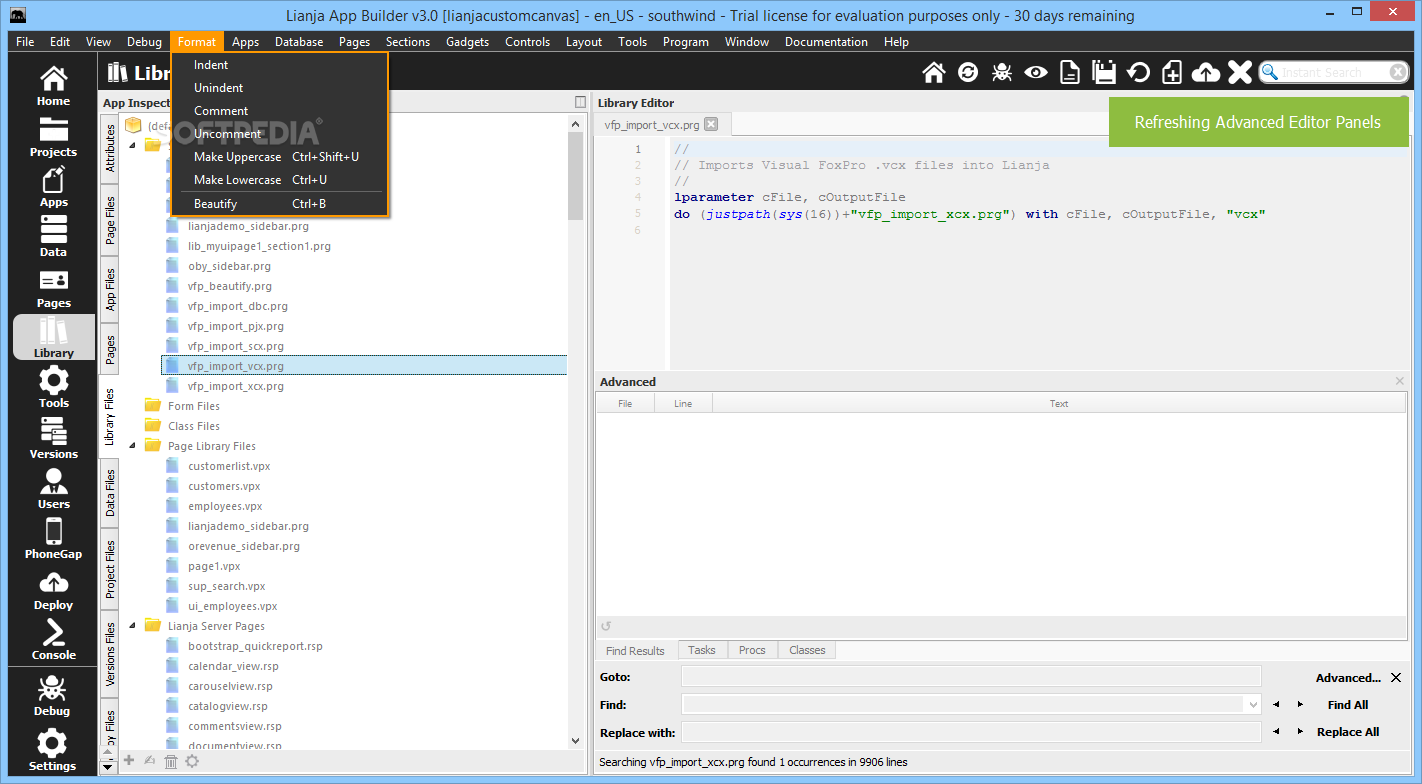Click the refresh circle icon in header
Viewport: 1422px width, 784px height.
968,72
